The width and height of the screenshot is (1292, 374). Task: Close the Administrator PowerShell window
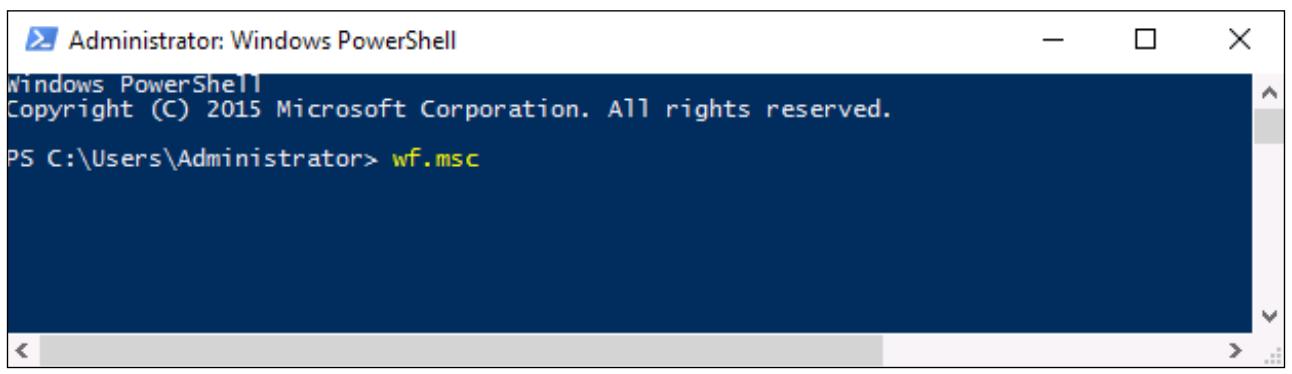point(1239,42)
